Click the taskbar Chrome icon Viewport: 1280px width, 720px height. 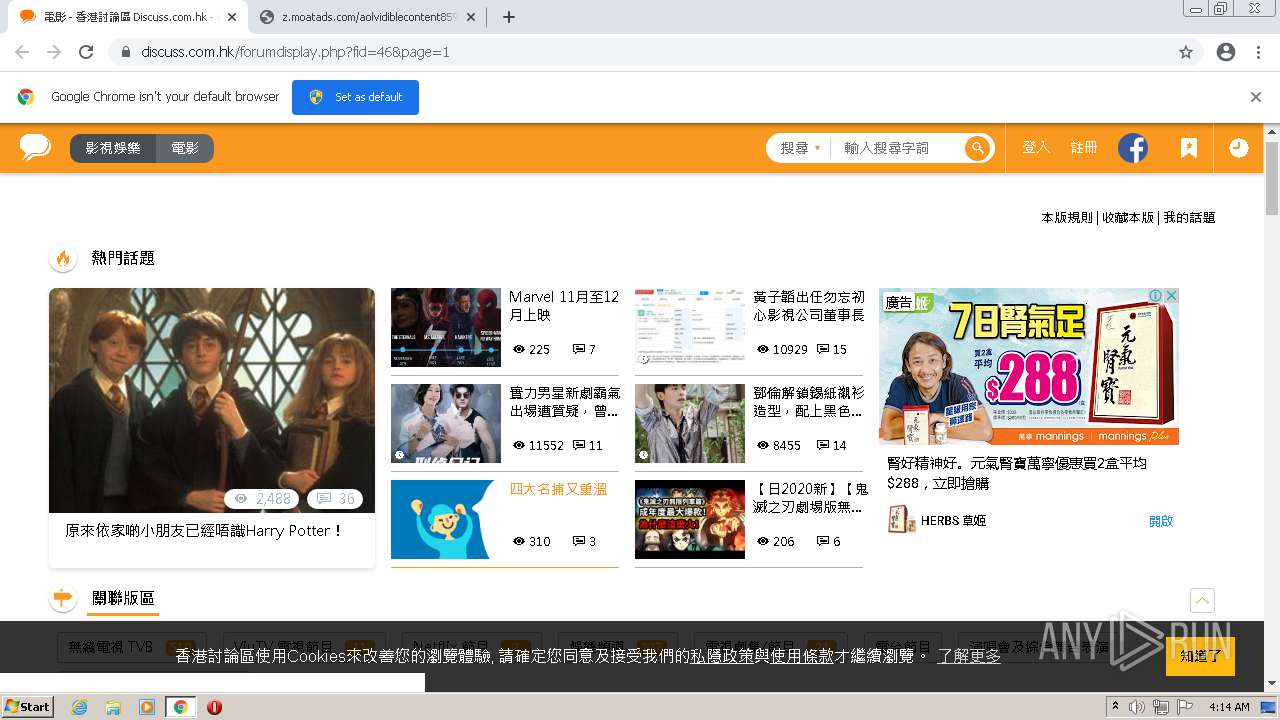[x=180, y=707]
